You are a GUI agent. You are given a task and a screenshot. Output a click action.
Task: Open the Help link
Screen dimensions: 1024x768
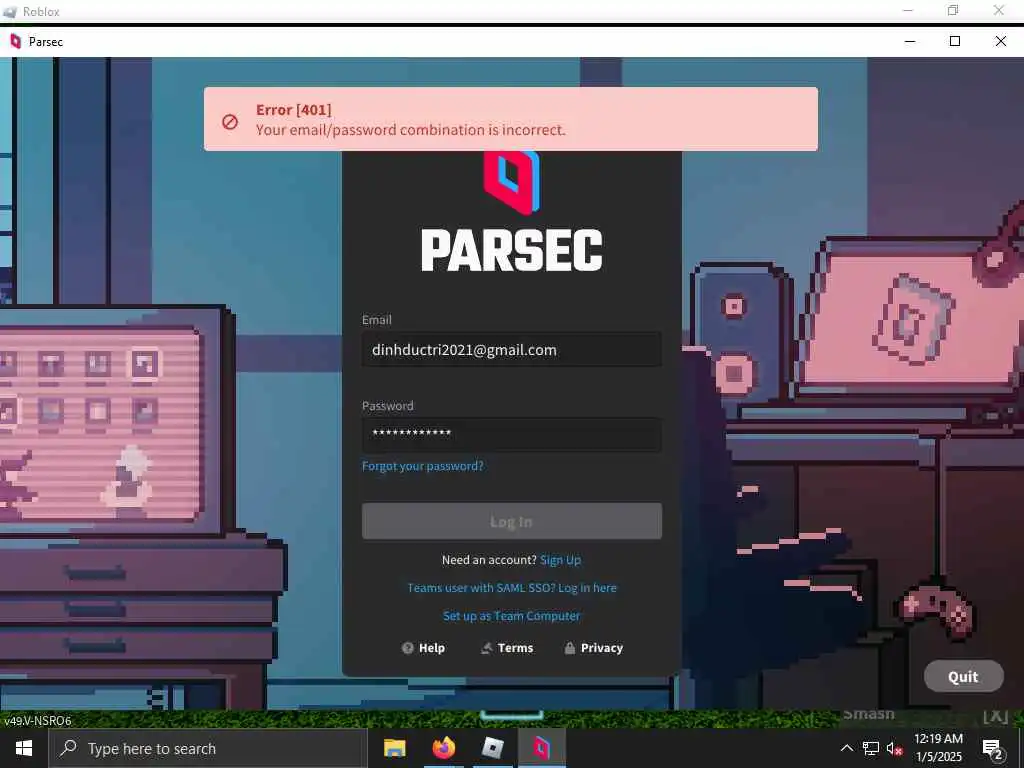tap(423, 648)
